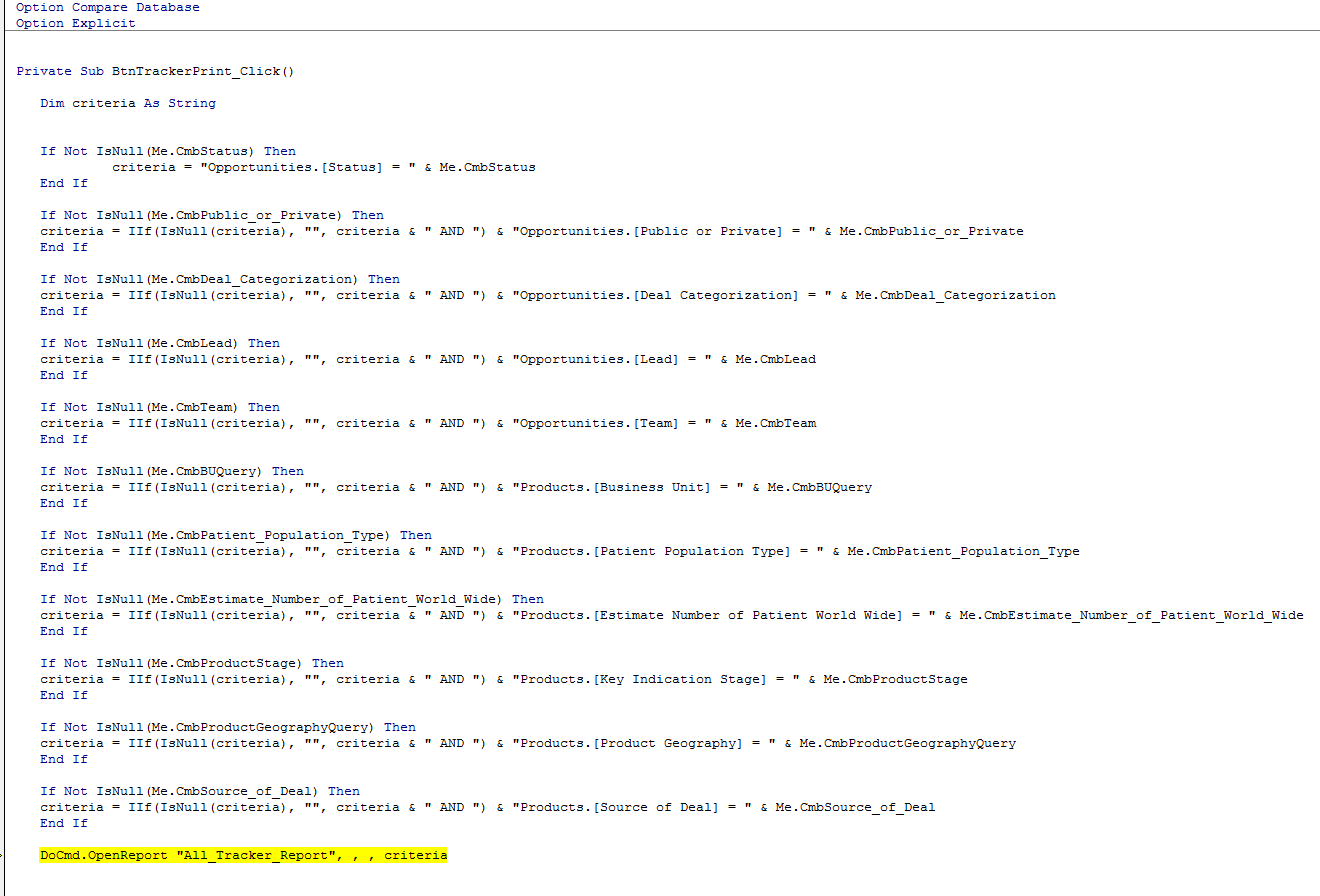Click the "If Not IsNull(Me.CmbTeam) Then" line

pos(160,407)
